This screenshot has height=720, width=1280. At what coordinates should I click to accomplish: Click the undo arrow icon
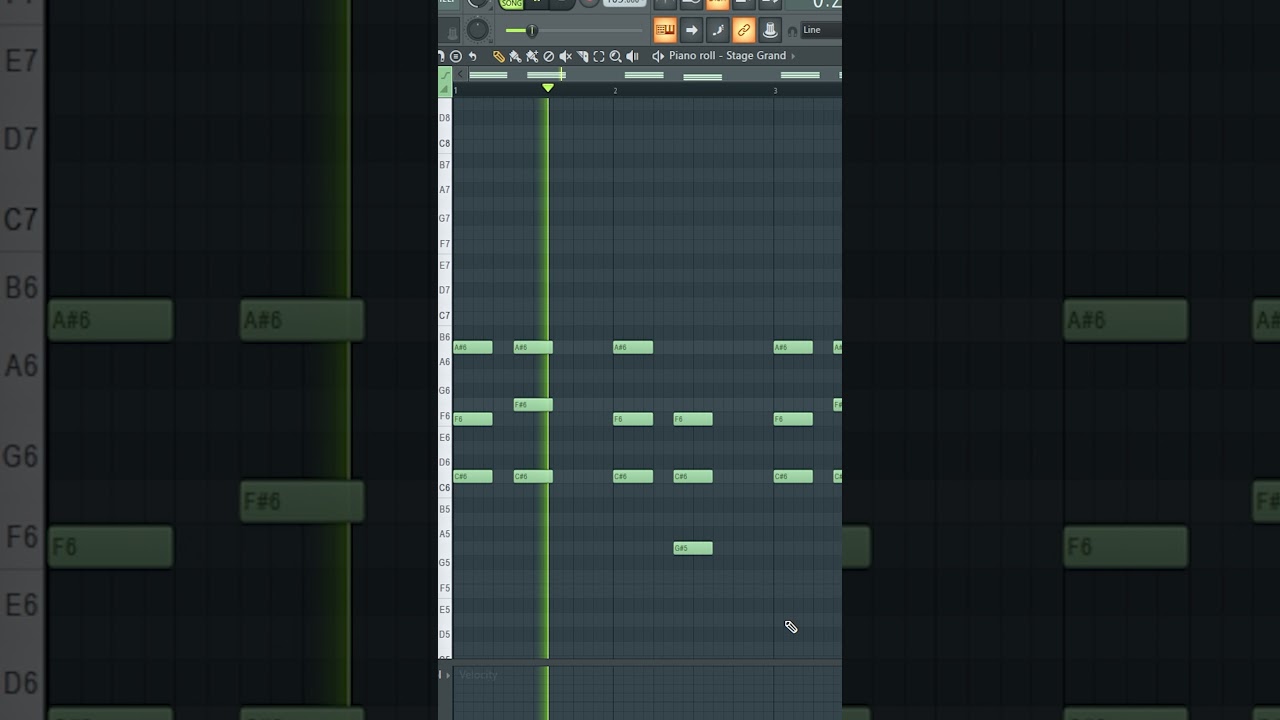coord(473,57)
